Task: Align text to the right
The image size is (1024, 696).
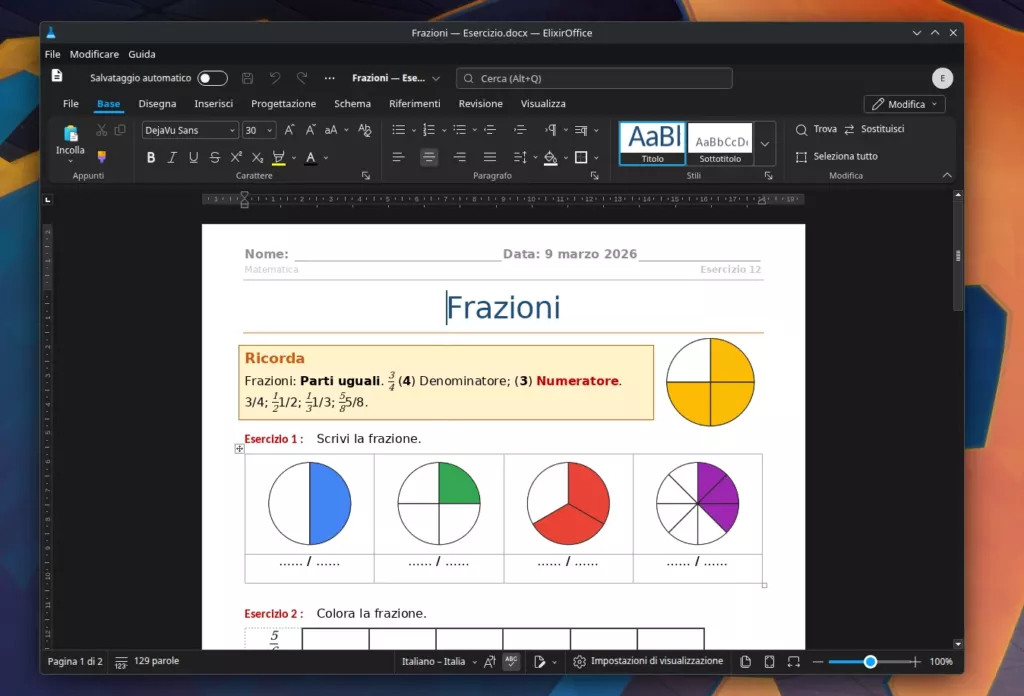Action: point(460,157)
